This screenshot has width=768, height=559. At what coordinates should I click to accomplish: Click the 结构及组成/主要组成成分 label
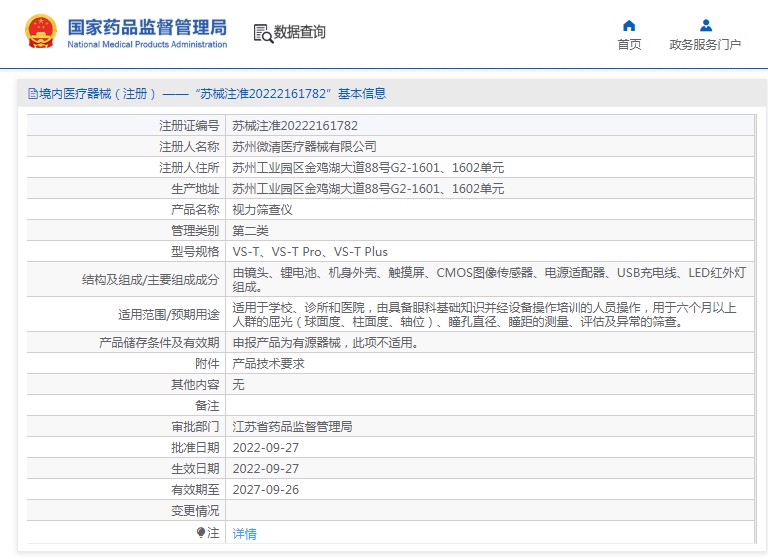(150, 280)
